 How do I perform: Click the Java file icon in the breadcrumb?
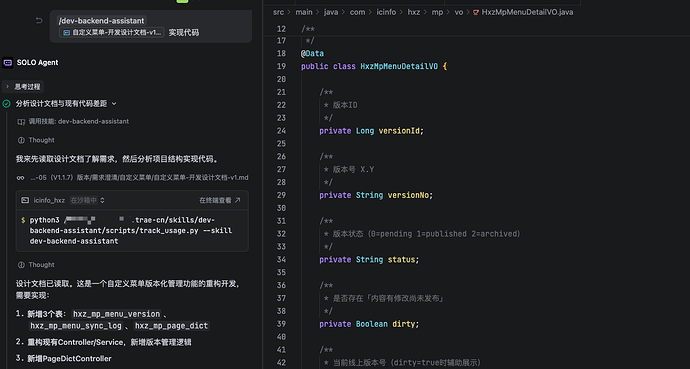[x=476, y=12]
